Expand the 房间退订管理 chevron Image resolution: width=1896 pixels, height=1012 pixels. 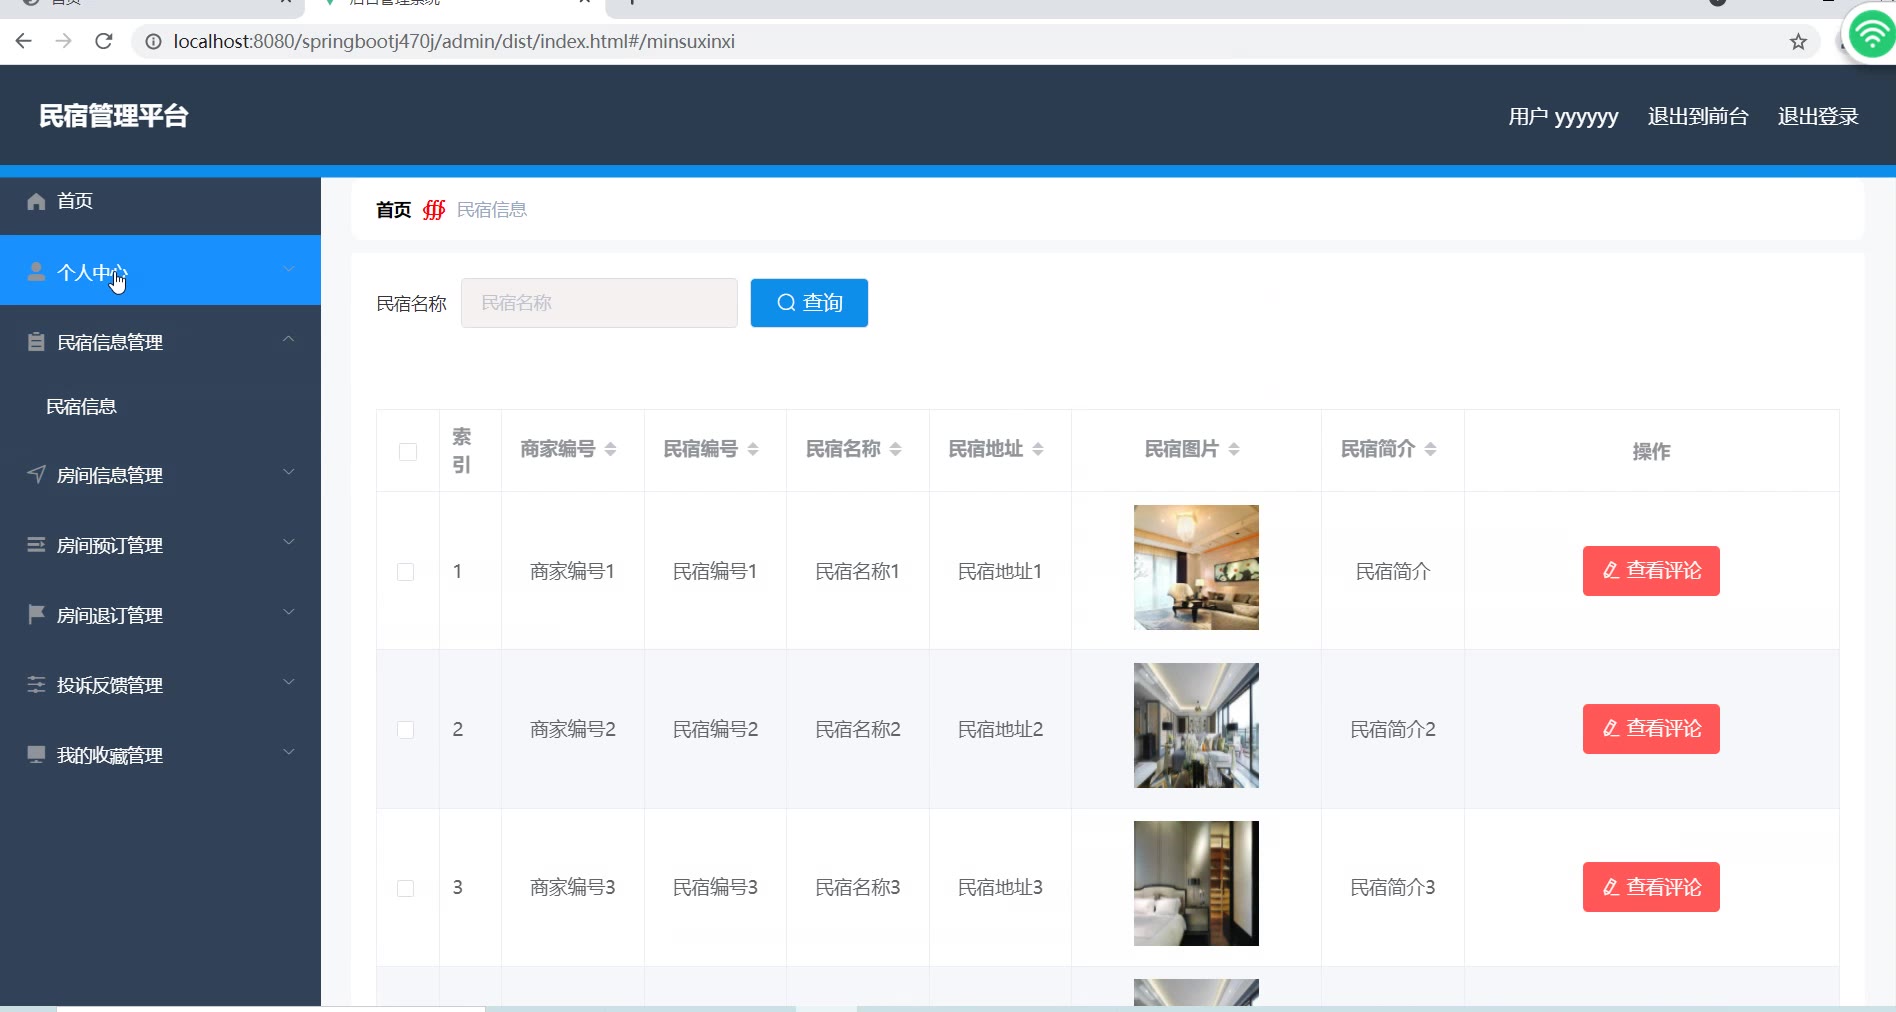pos(289,612)
